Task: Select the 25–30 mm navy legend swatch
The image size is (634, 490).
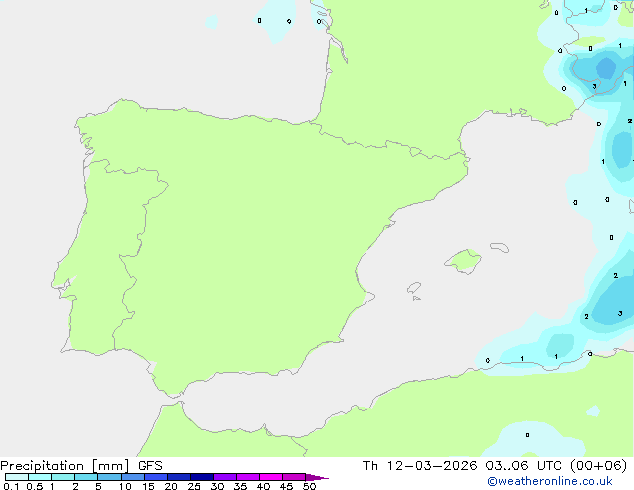Action: tap(202, 477)
